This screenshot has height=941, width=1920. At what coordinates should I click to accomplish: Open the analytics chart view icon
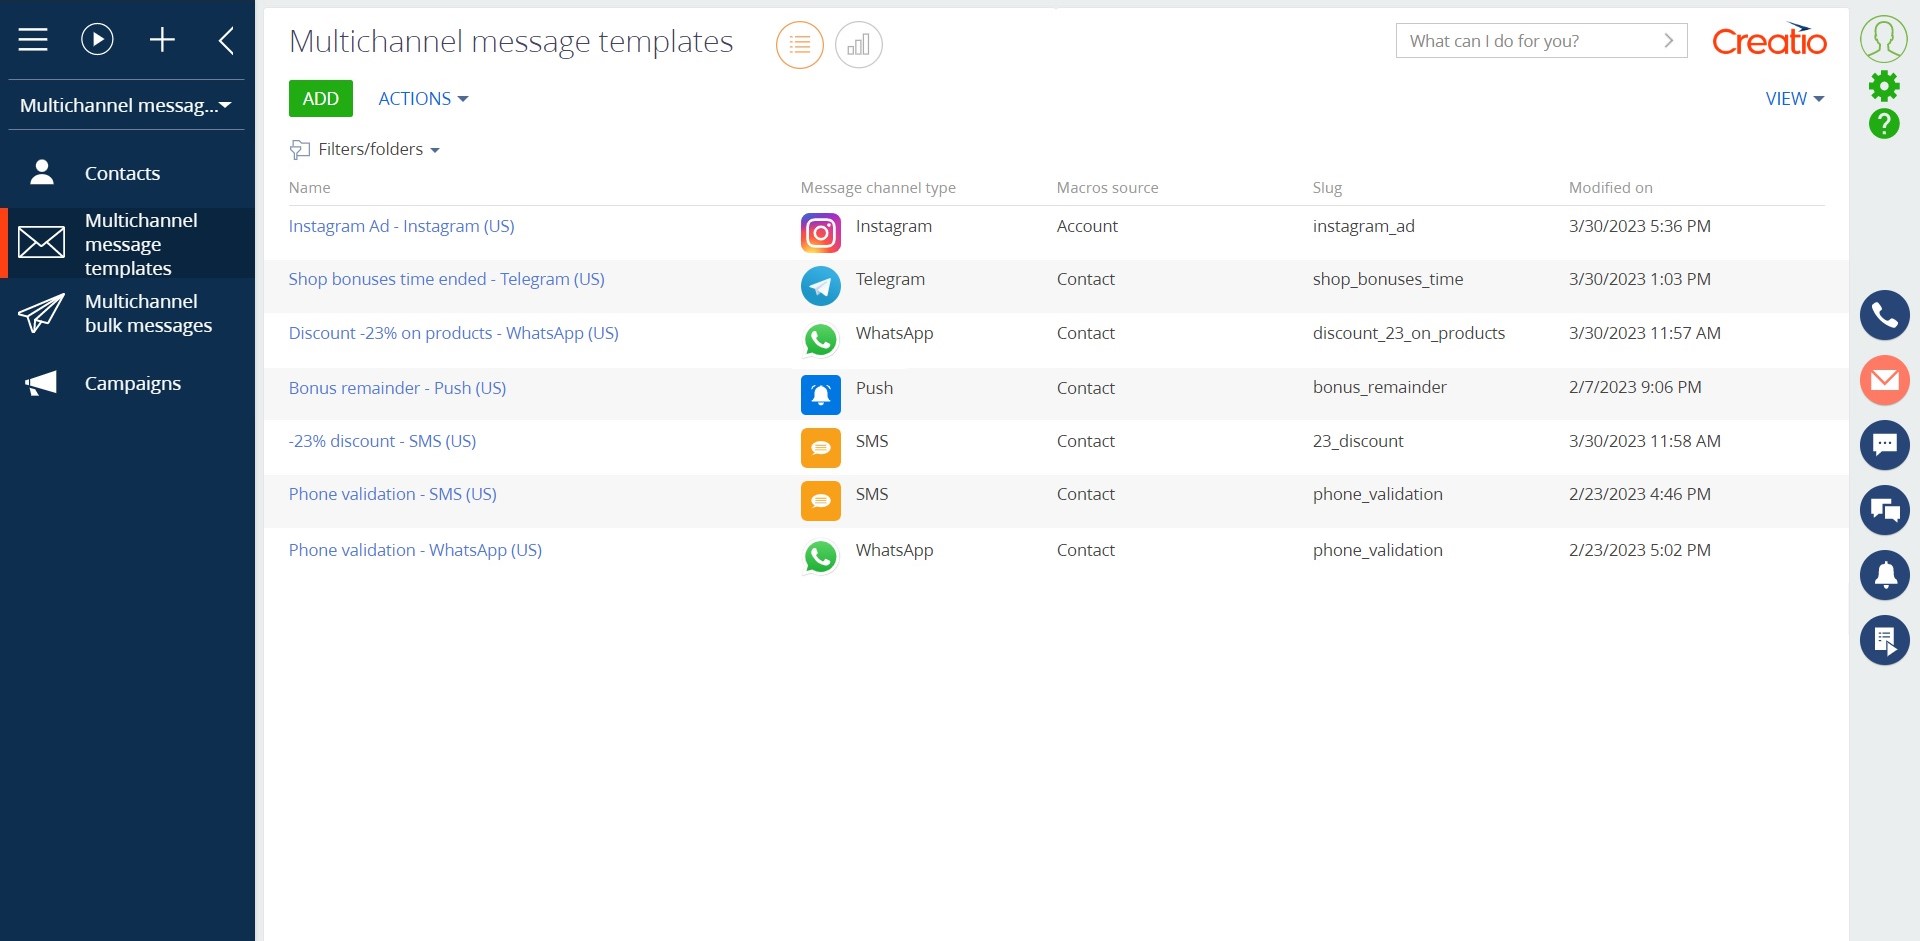coord(858,44)
